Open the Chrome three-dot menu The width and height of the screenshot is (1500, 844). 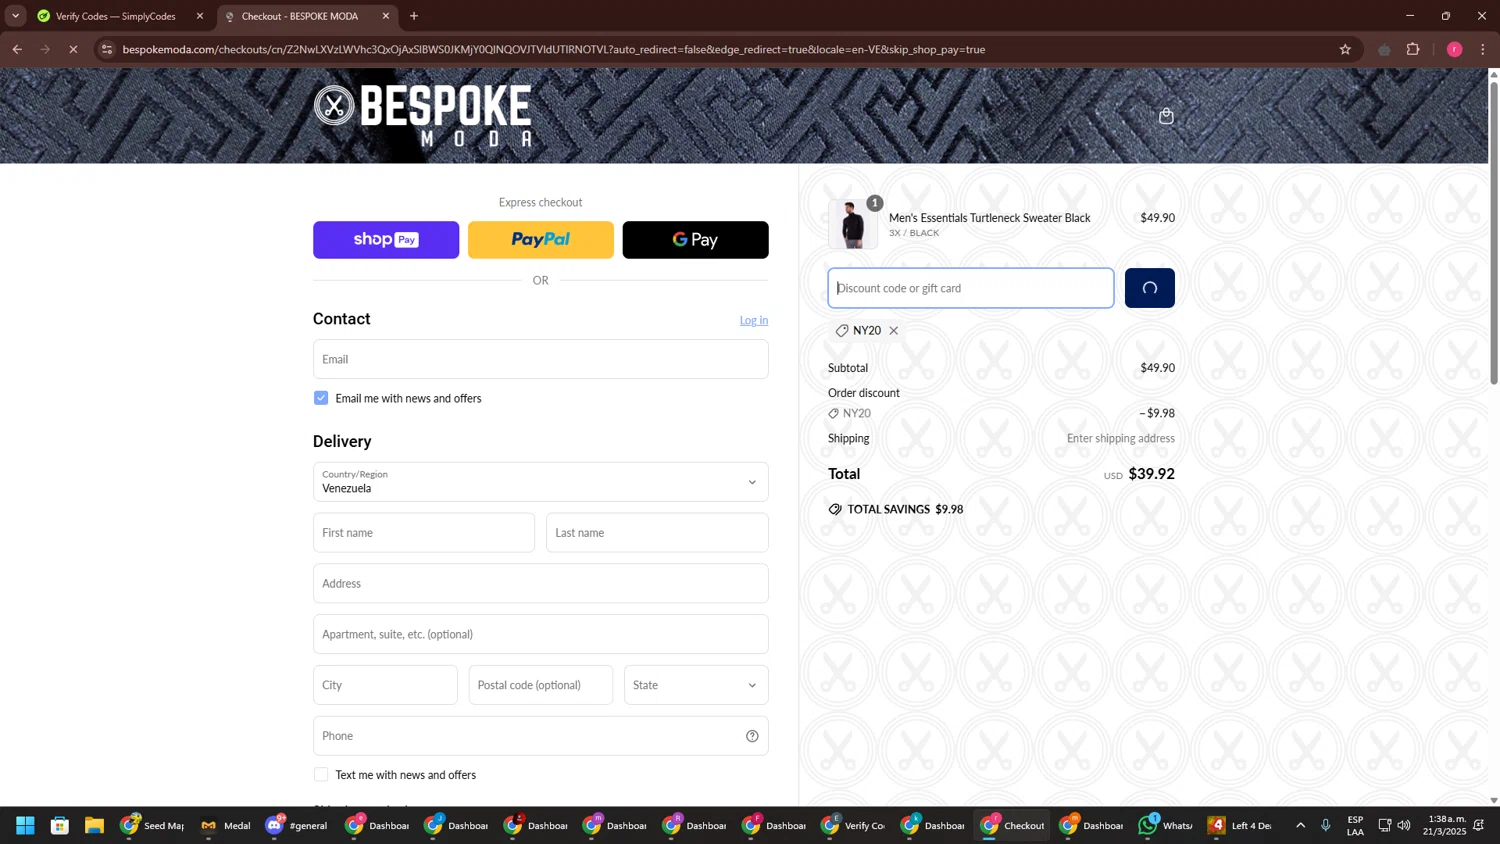(1483, 49)
